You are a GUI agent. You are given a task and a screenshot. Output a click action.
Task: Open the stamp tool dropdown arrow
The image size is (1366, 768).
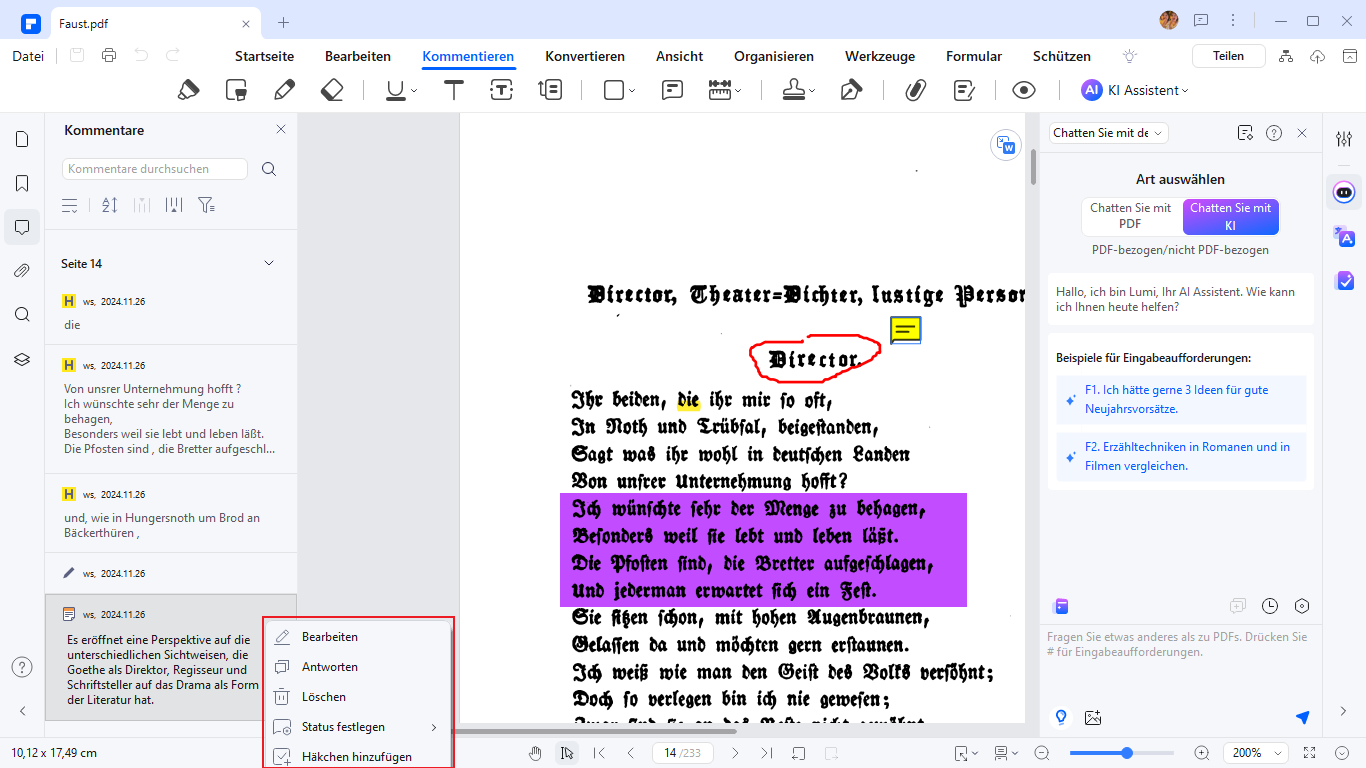pos(812,91)
